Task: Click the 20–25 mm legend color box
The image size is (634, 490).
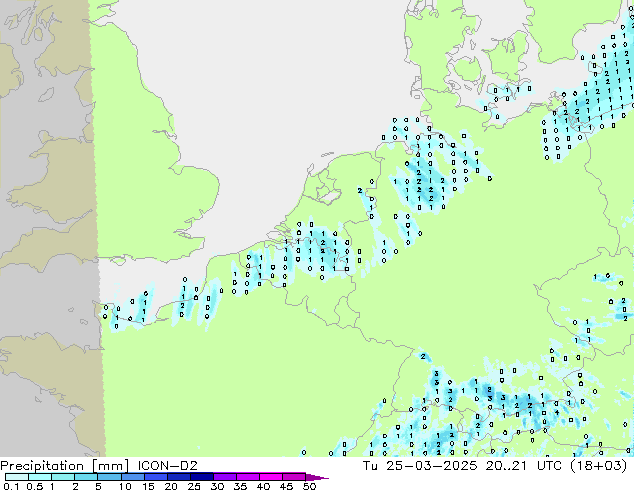Action: click(179, 477)
